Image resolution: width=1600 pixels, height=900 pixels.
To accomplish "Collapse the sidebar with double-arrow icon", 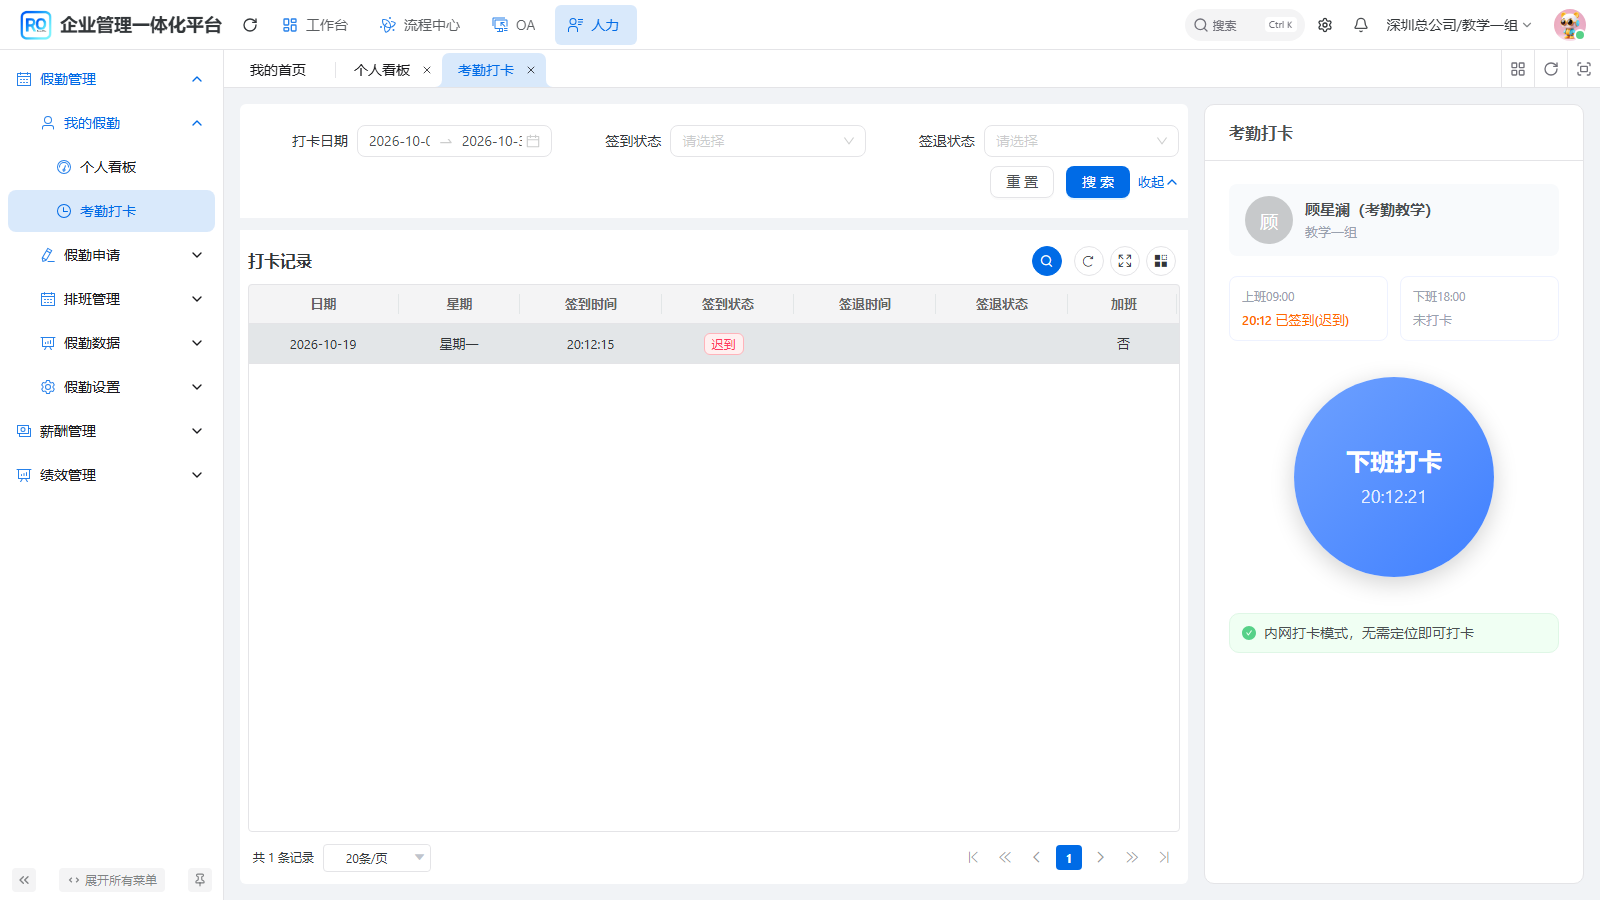I will pyautogui.click(x=24, y=880).
